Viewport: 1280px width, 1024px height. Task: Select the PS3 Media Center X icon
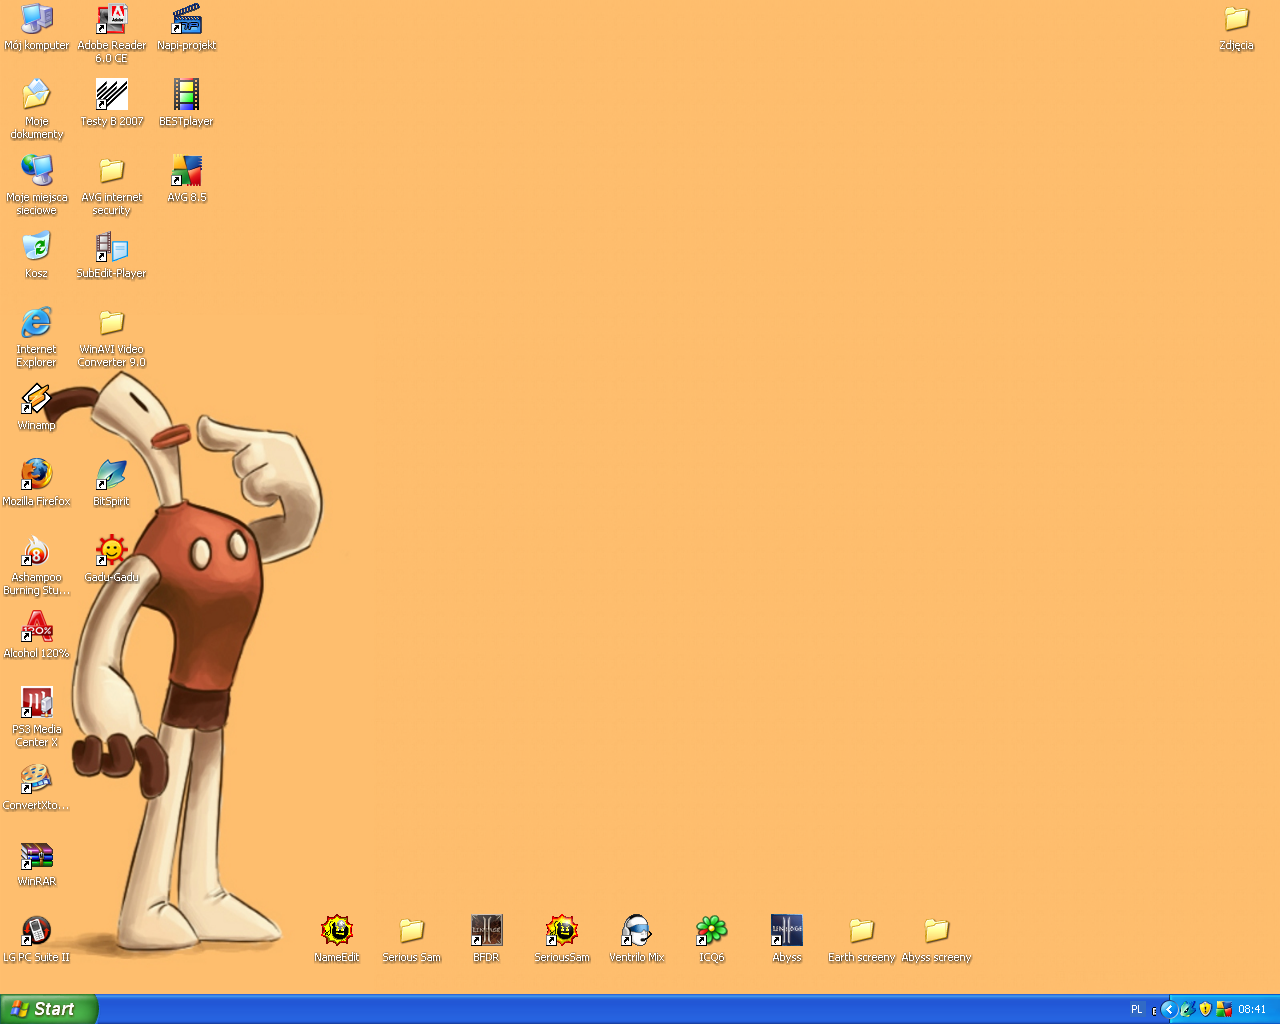tap(37, 703)
